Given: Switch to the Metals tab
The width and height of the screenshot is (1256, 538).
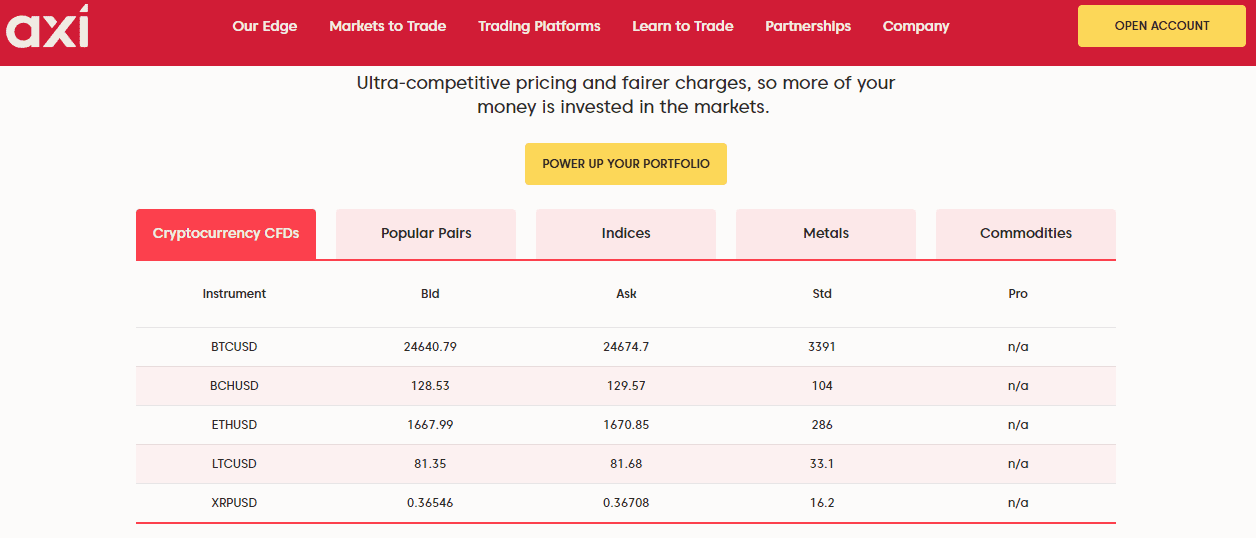Looking at the screenshot, I should [x=826, y=233].
